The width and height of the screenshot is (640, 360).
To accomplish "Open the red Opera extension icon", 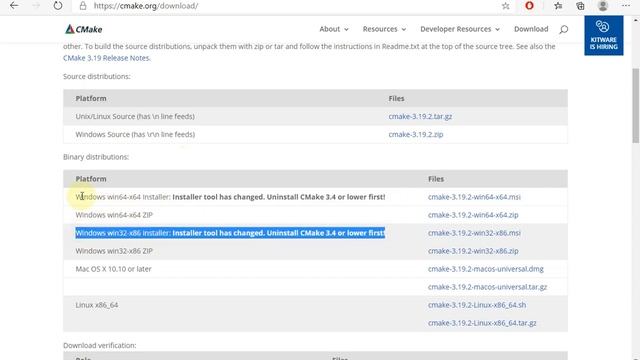I will pyautogui.click(x=529, y=6).
